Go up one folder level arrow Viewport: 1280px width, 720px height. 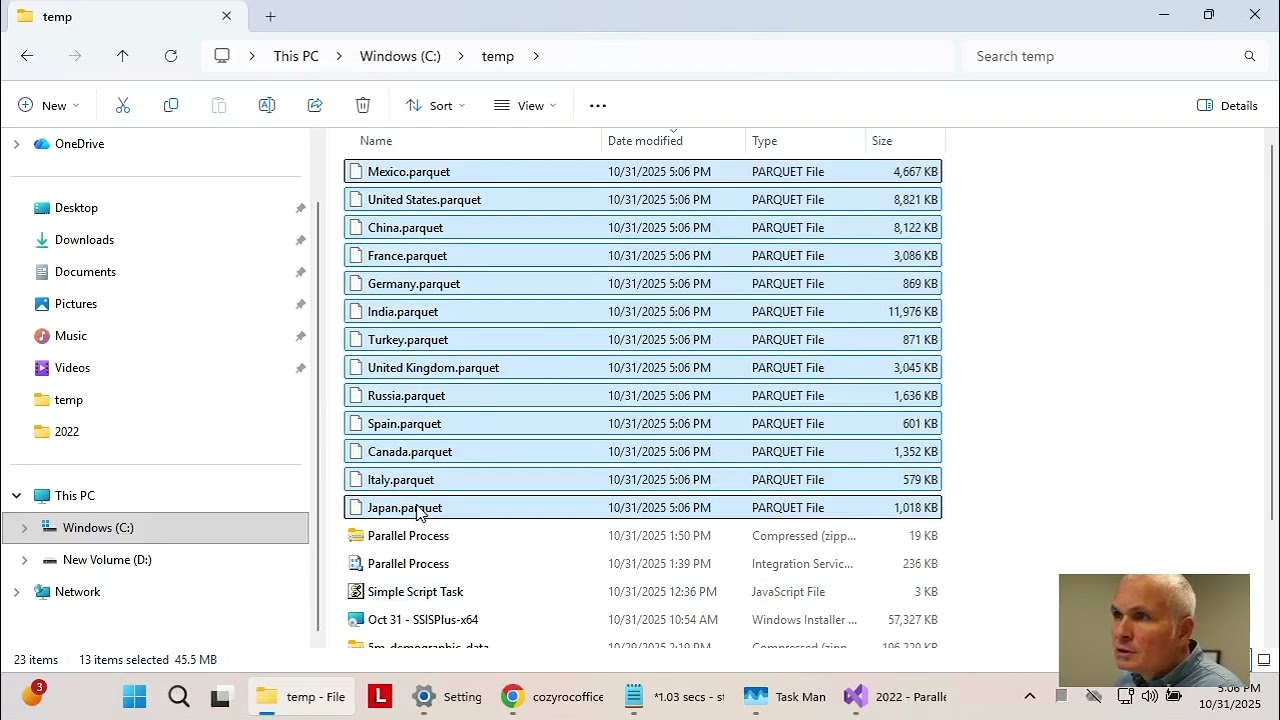(x=122, y=56)
